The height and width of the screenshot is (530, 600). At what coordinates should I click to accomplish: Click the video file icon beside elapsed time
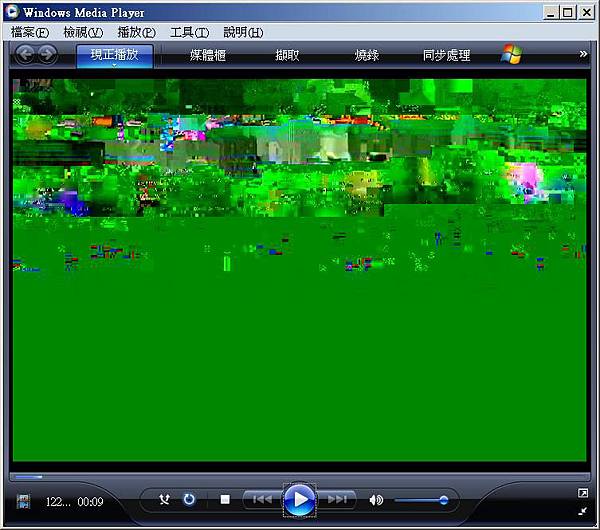24,501
